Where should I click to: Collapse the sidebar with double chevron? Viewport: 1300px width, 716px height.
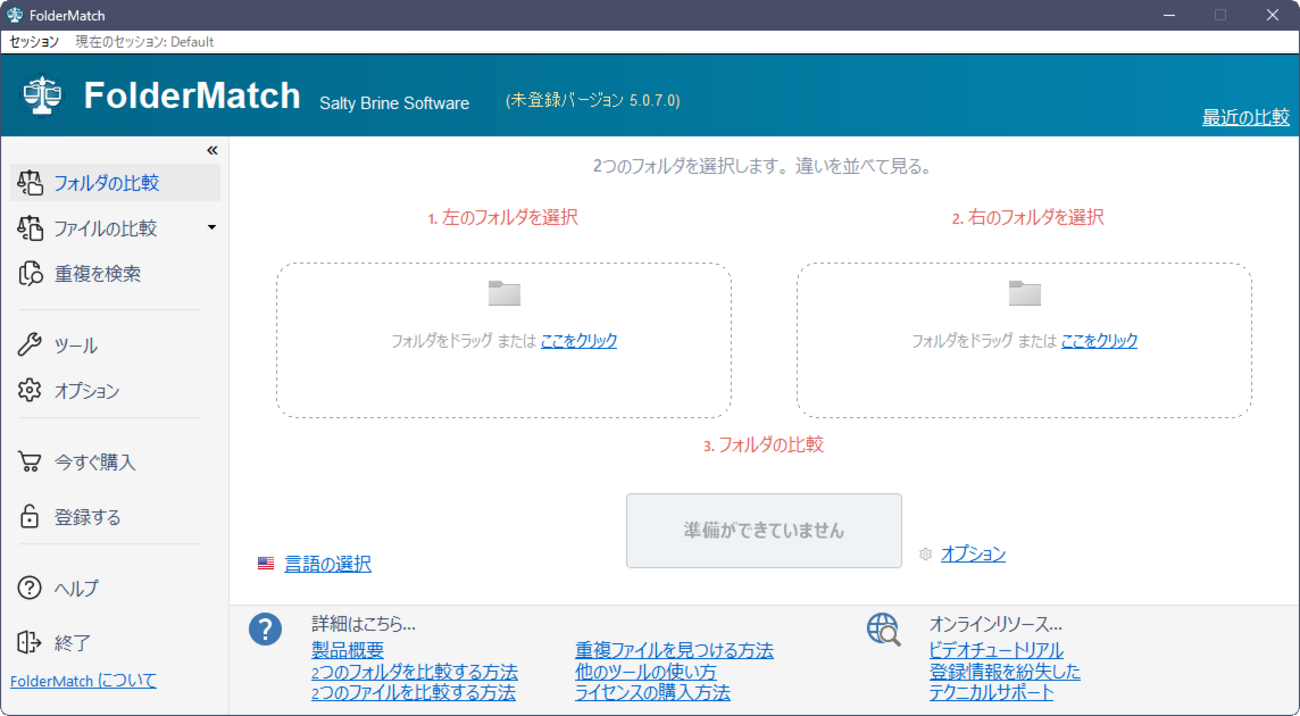click(x=212, y=150)
